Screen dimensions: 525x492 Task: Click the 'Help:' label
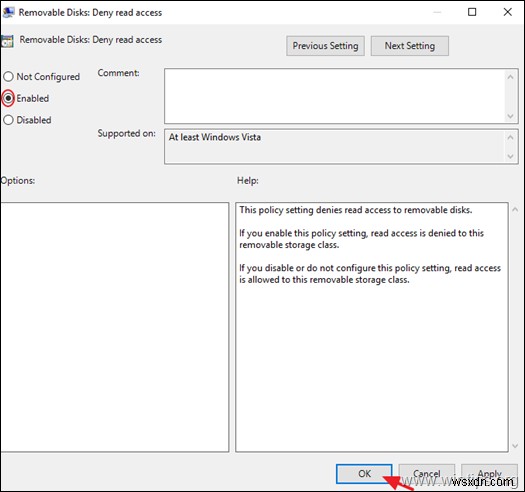[x=248, y=181]
